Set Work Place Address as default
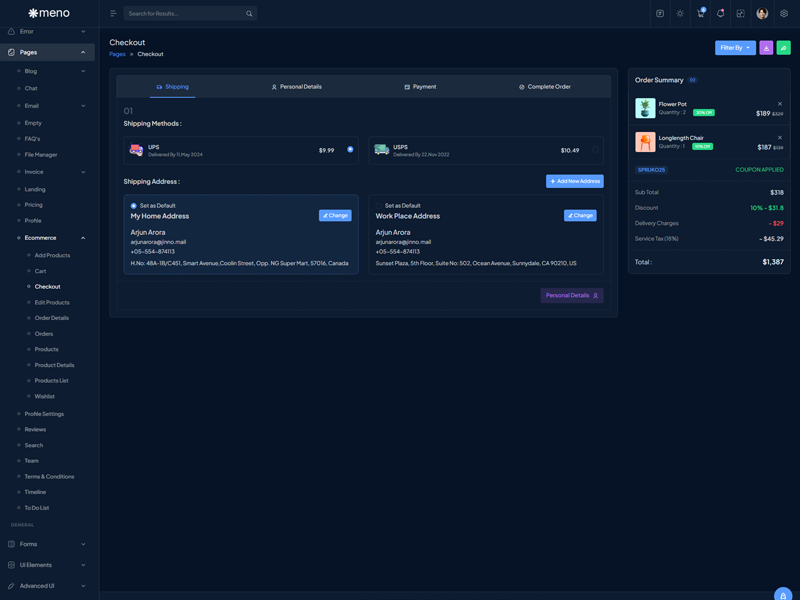The image size is (800, 600). pyautogui.click(x=380, y=206)
